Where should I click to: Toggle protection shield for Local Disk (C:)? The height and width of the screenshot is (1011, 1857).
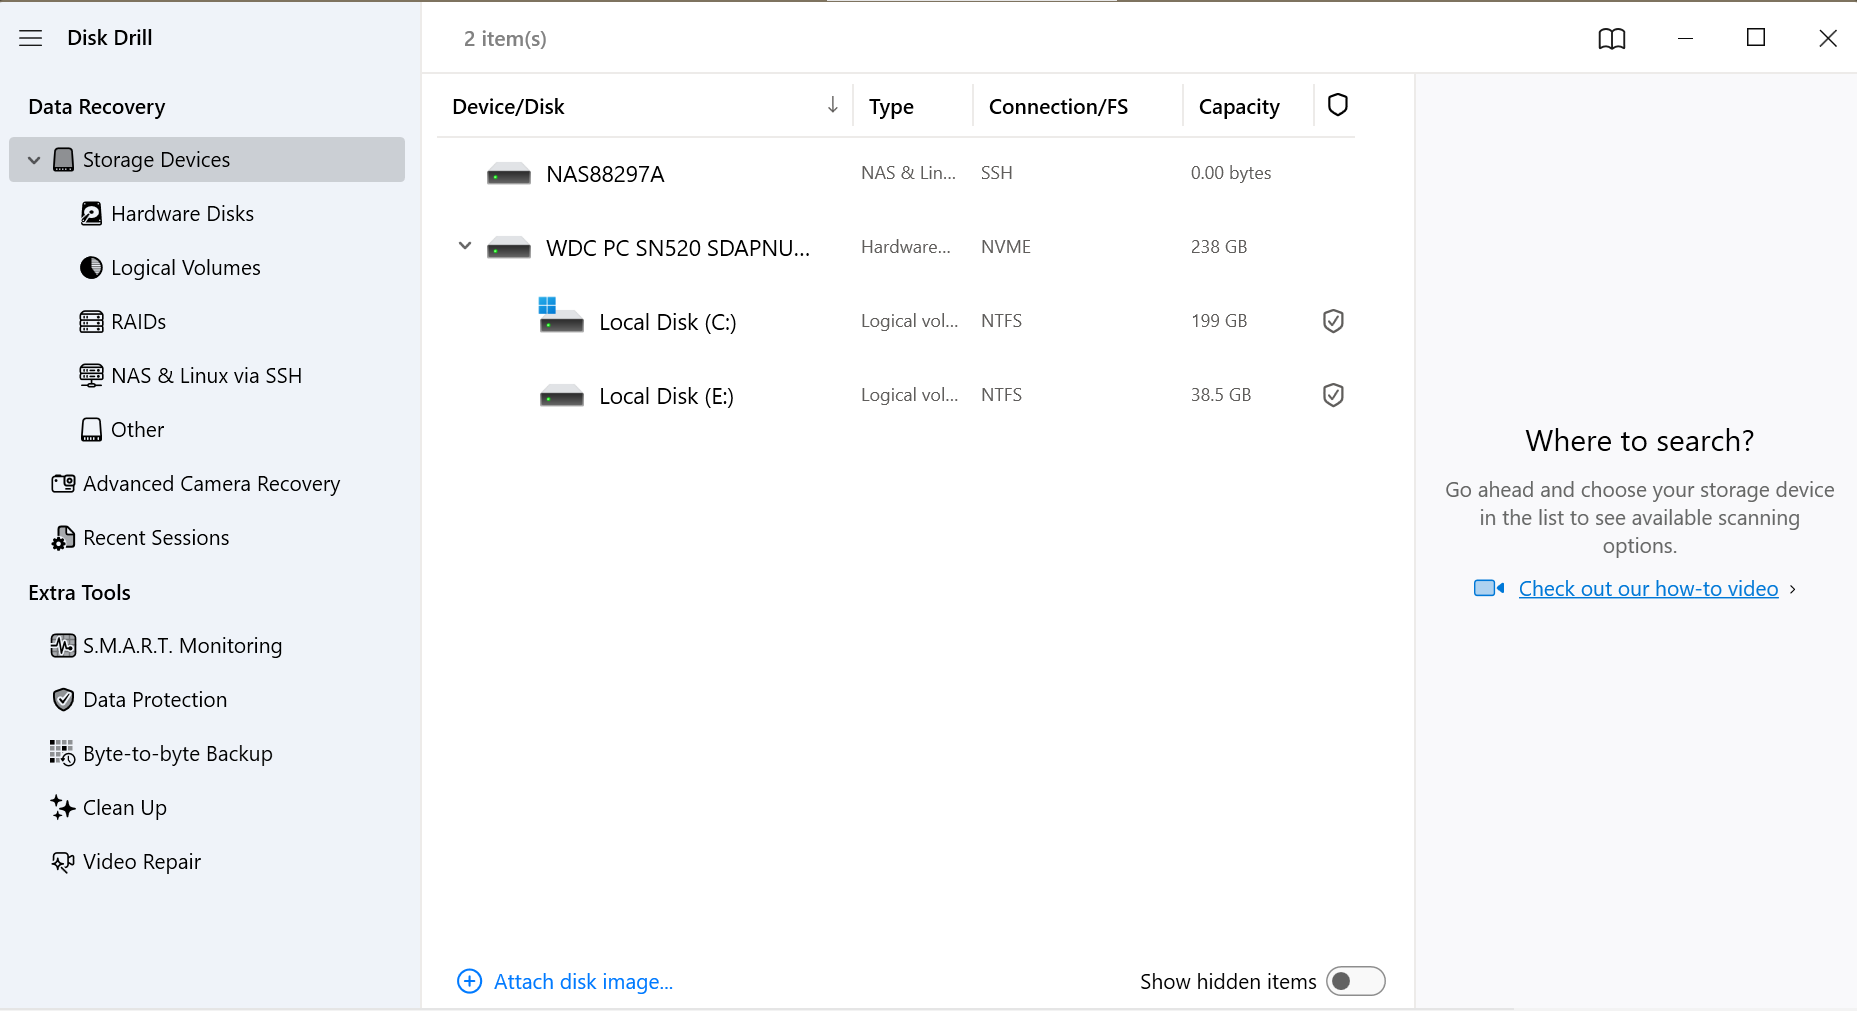click(1333, 321)
